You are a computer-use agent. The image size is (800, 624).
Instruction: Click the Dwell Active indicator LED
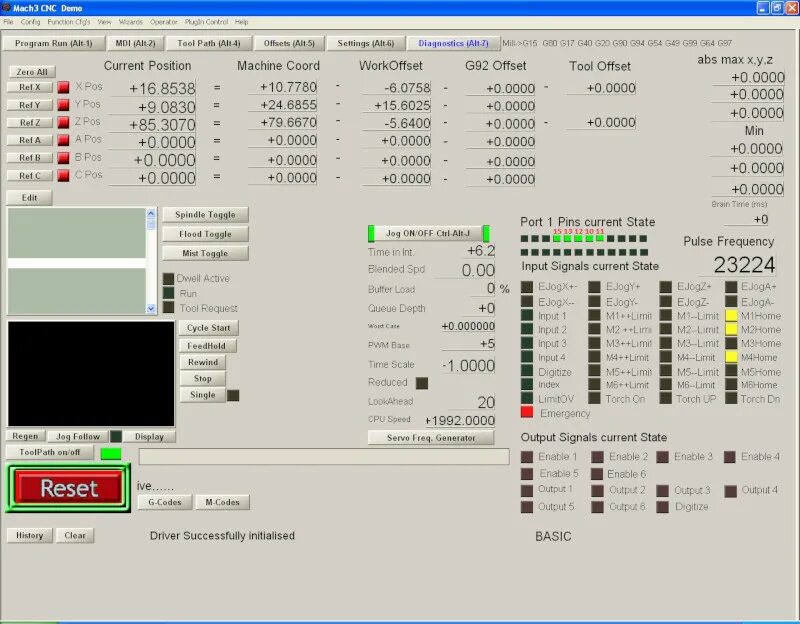tap(168, 279)
